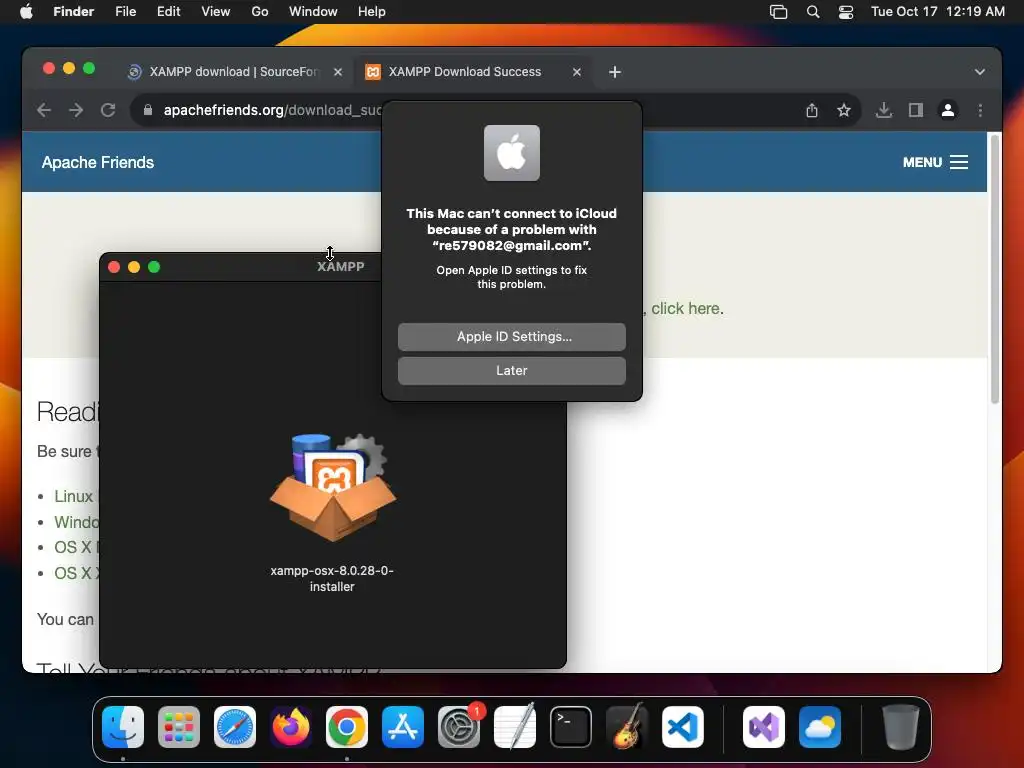The height and width of the screenshot is (768, 1024).
Task: Open Launchpad from the Dock
Action: 179,727
